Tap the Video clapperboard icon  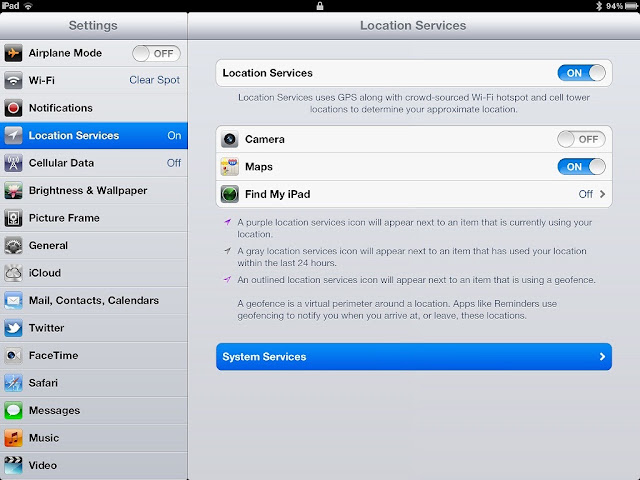point(13,465)
